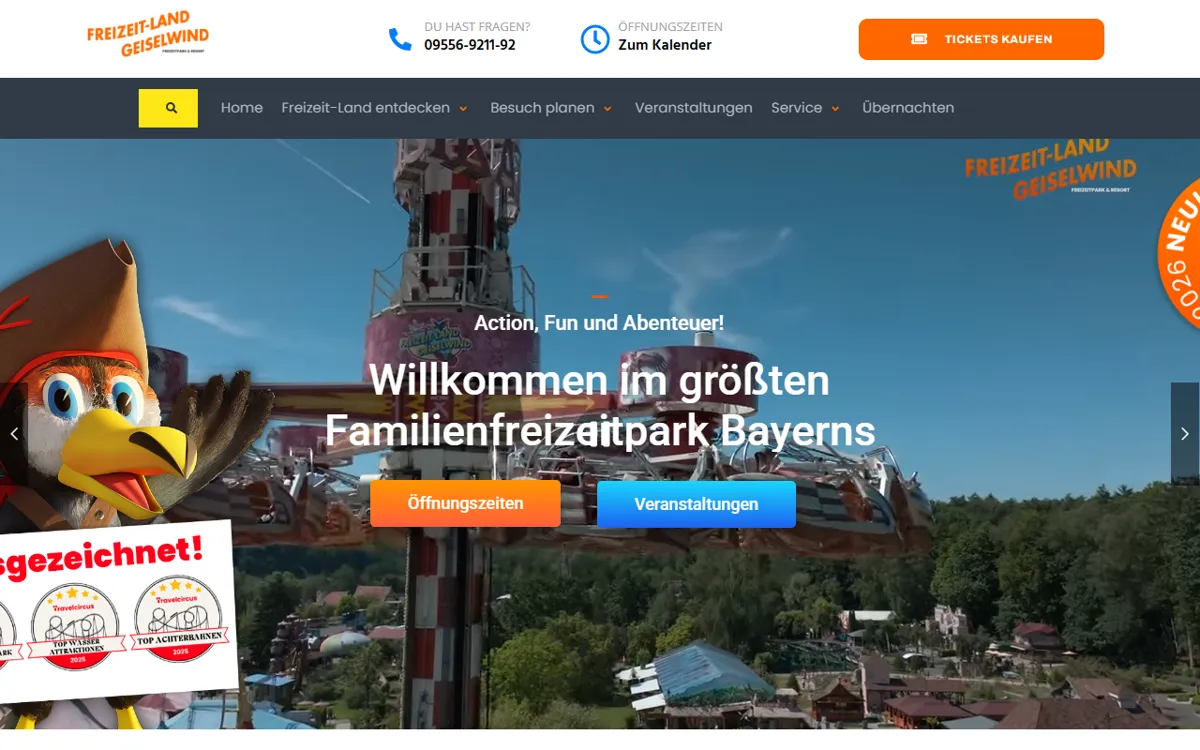Screen dimensions: 1200x750
Task: Click the orange 2026 NEU badge
Action: click(1180, 255)
